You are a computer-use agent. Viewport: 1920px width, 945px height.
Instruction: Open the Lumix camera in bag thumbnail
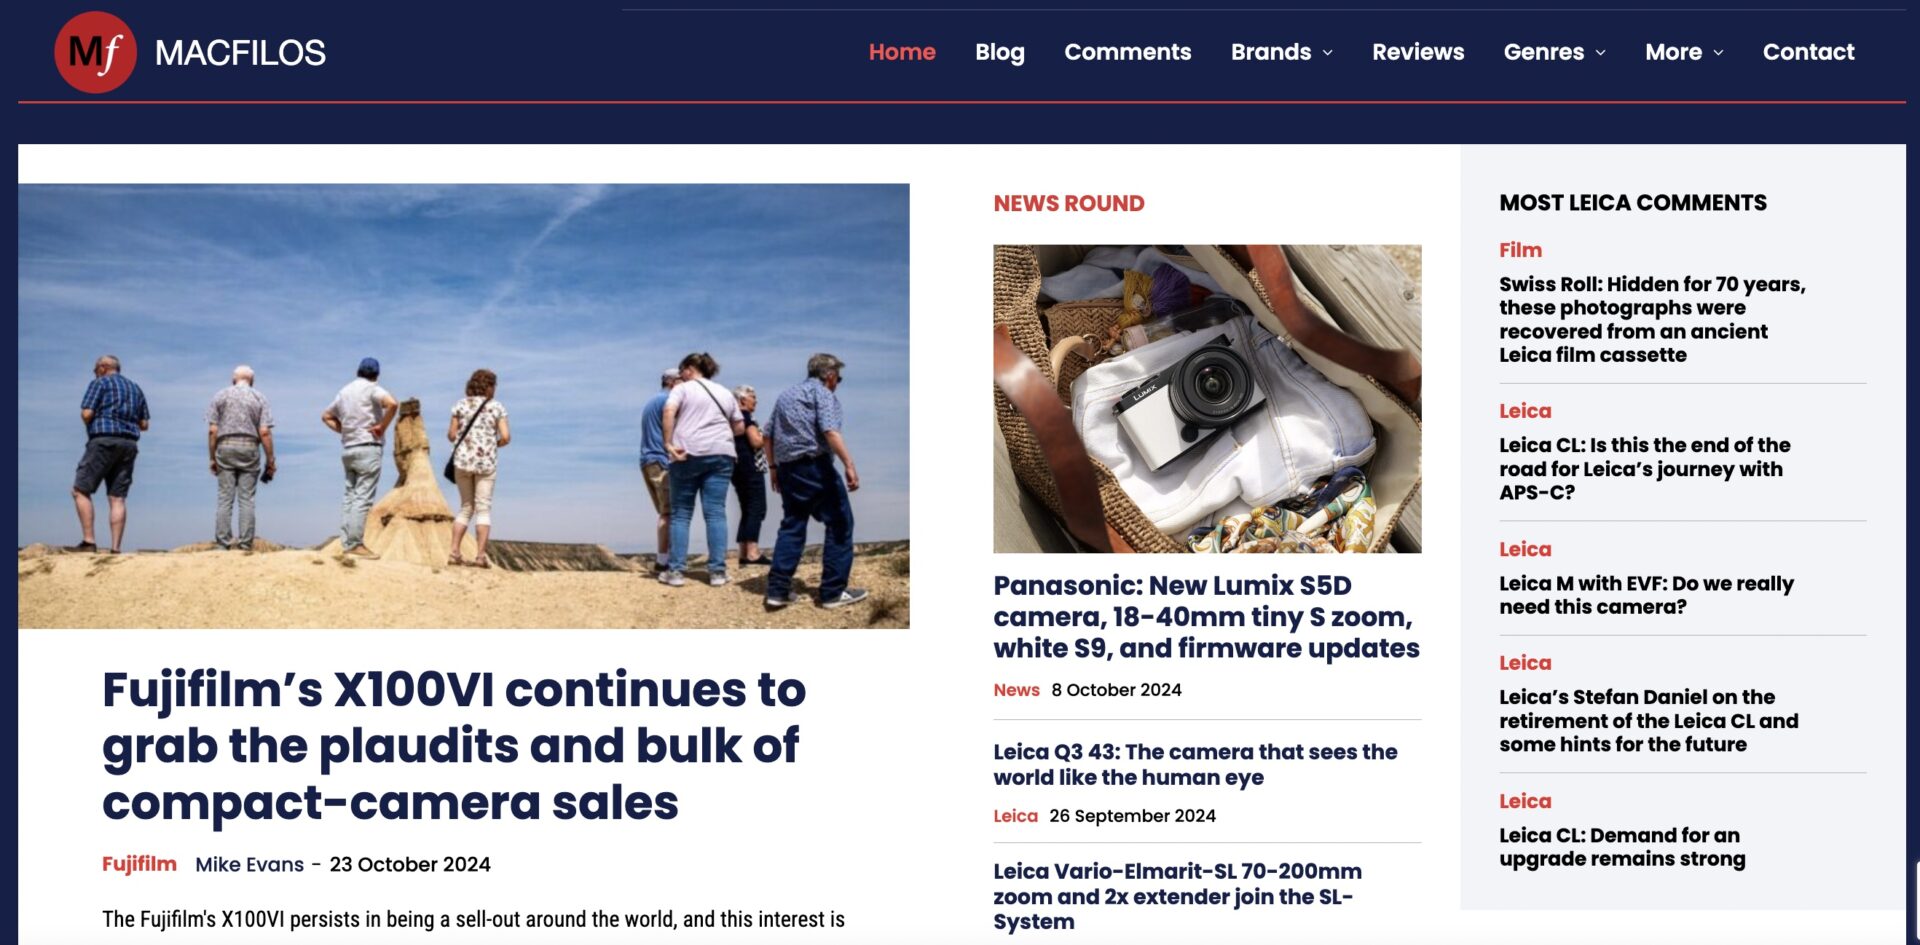[1207, 399]
